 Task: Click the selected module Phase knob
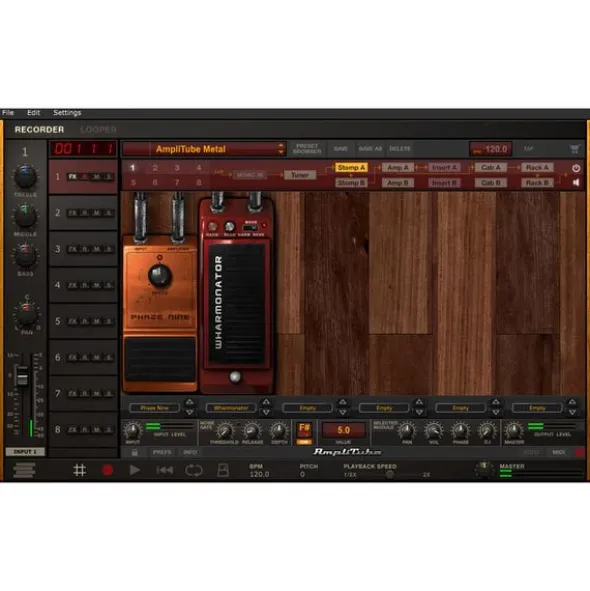coord(460,430)
